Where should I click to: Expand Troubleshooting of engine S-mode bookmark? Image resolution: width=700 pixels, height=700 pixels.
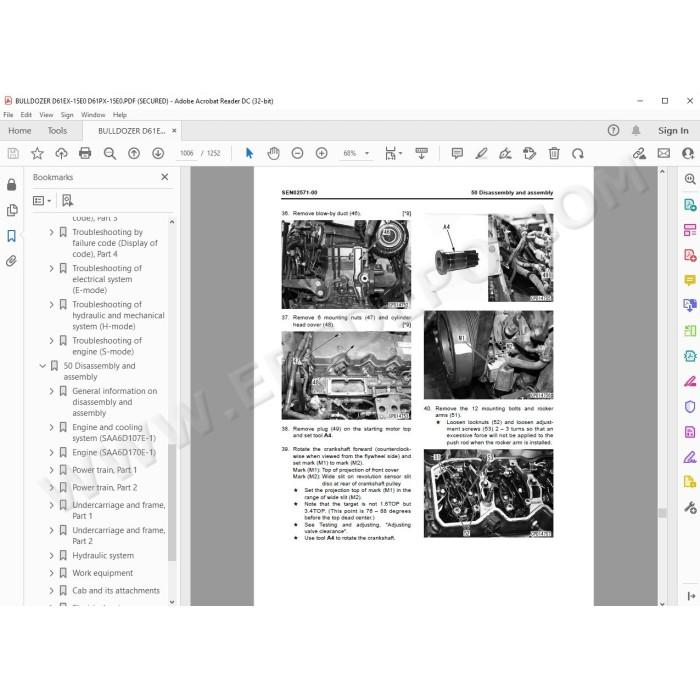tap(51, 341)
